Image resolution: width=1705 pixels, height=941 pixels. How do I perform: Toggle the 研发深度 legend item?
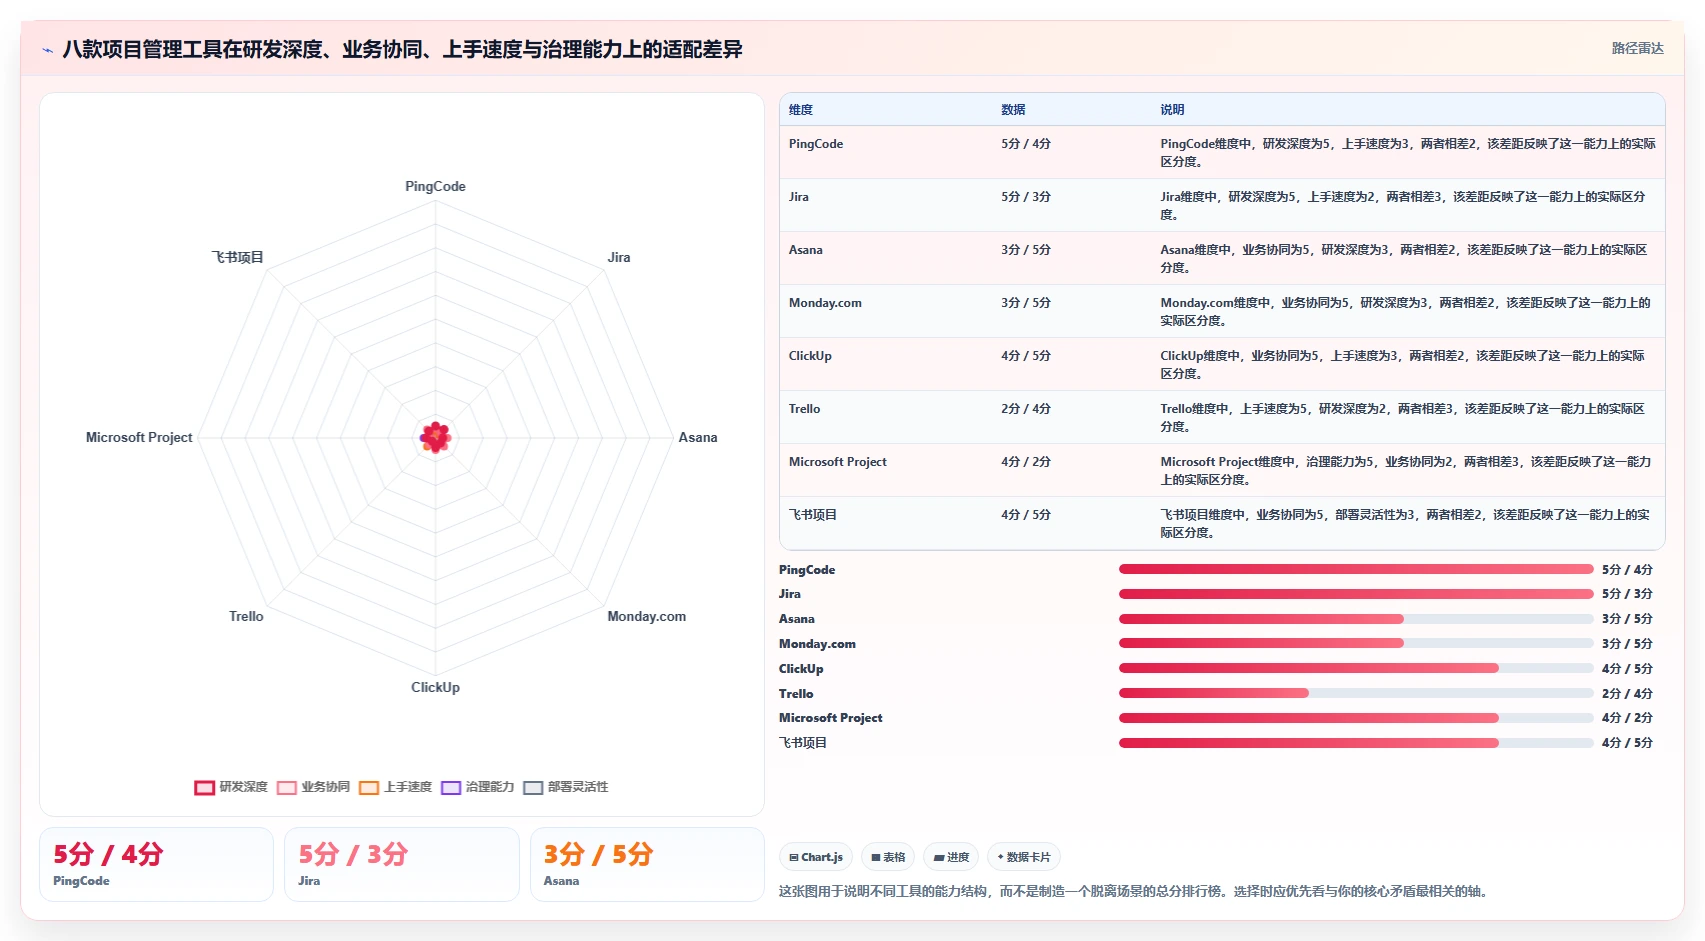tap(231, 787)
